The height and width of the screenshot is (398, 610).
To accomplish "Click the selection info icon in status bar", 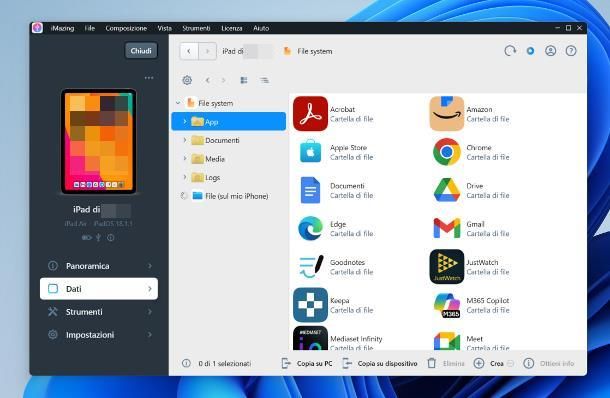I will [186, 363].
